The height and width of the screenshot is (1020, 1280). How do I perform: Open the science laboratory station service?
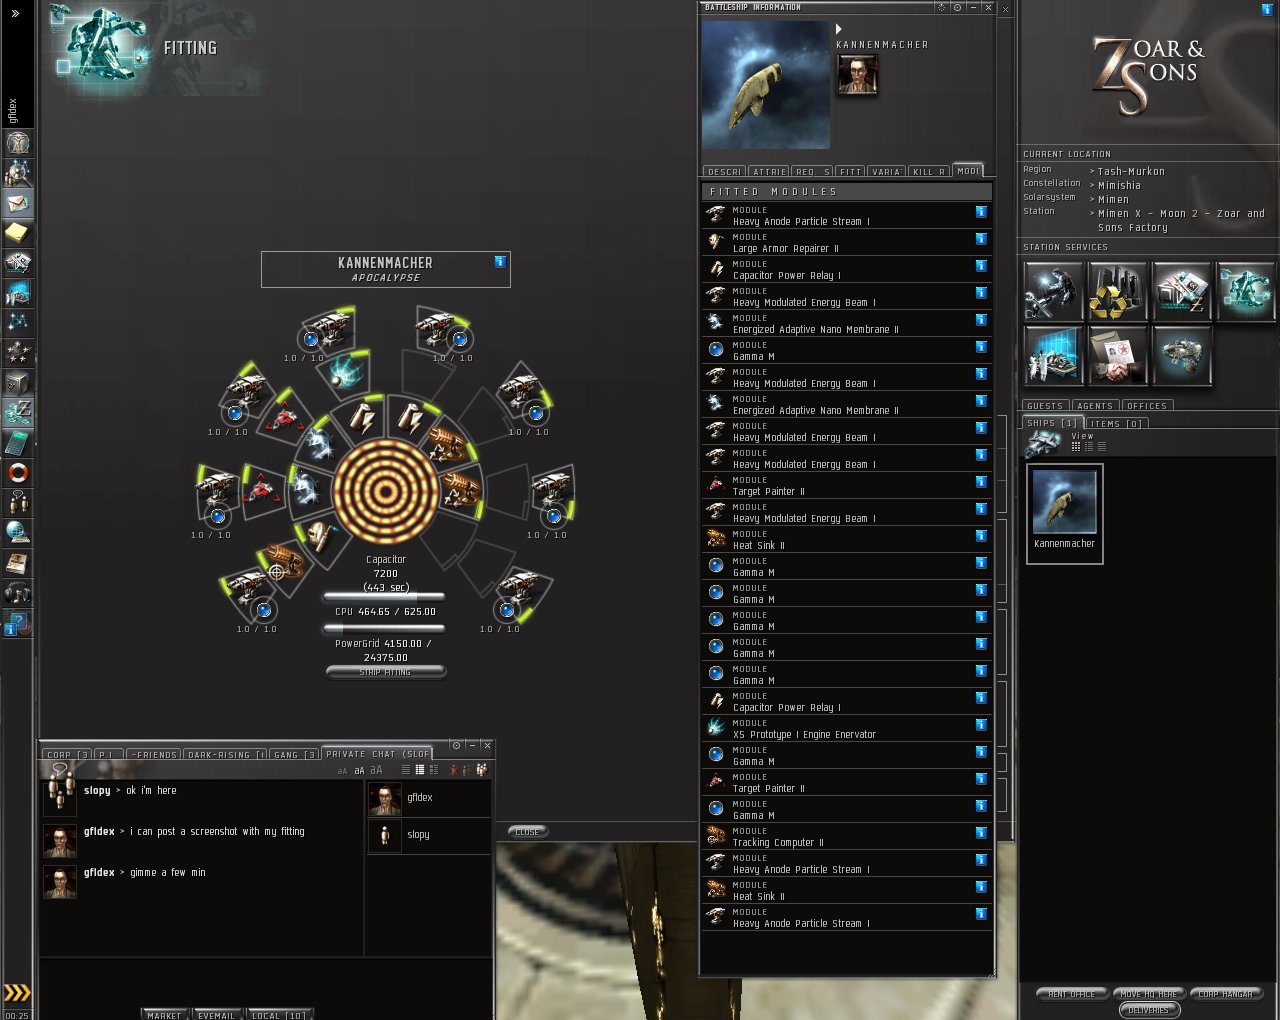(1053, 356)
